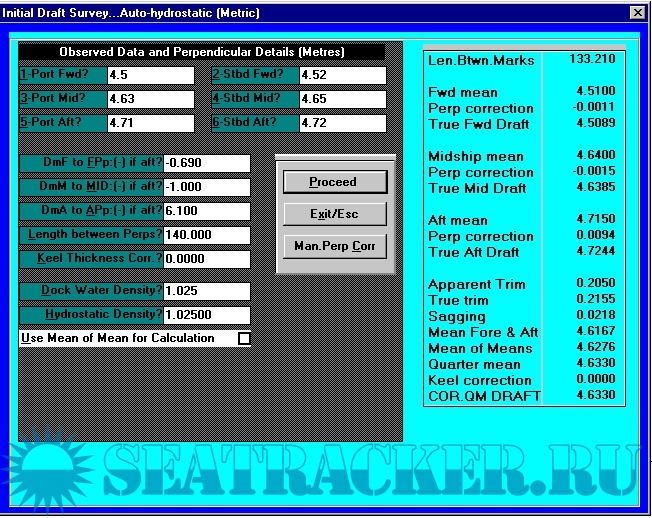Click the Proceed button

tap(333, 182)
